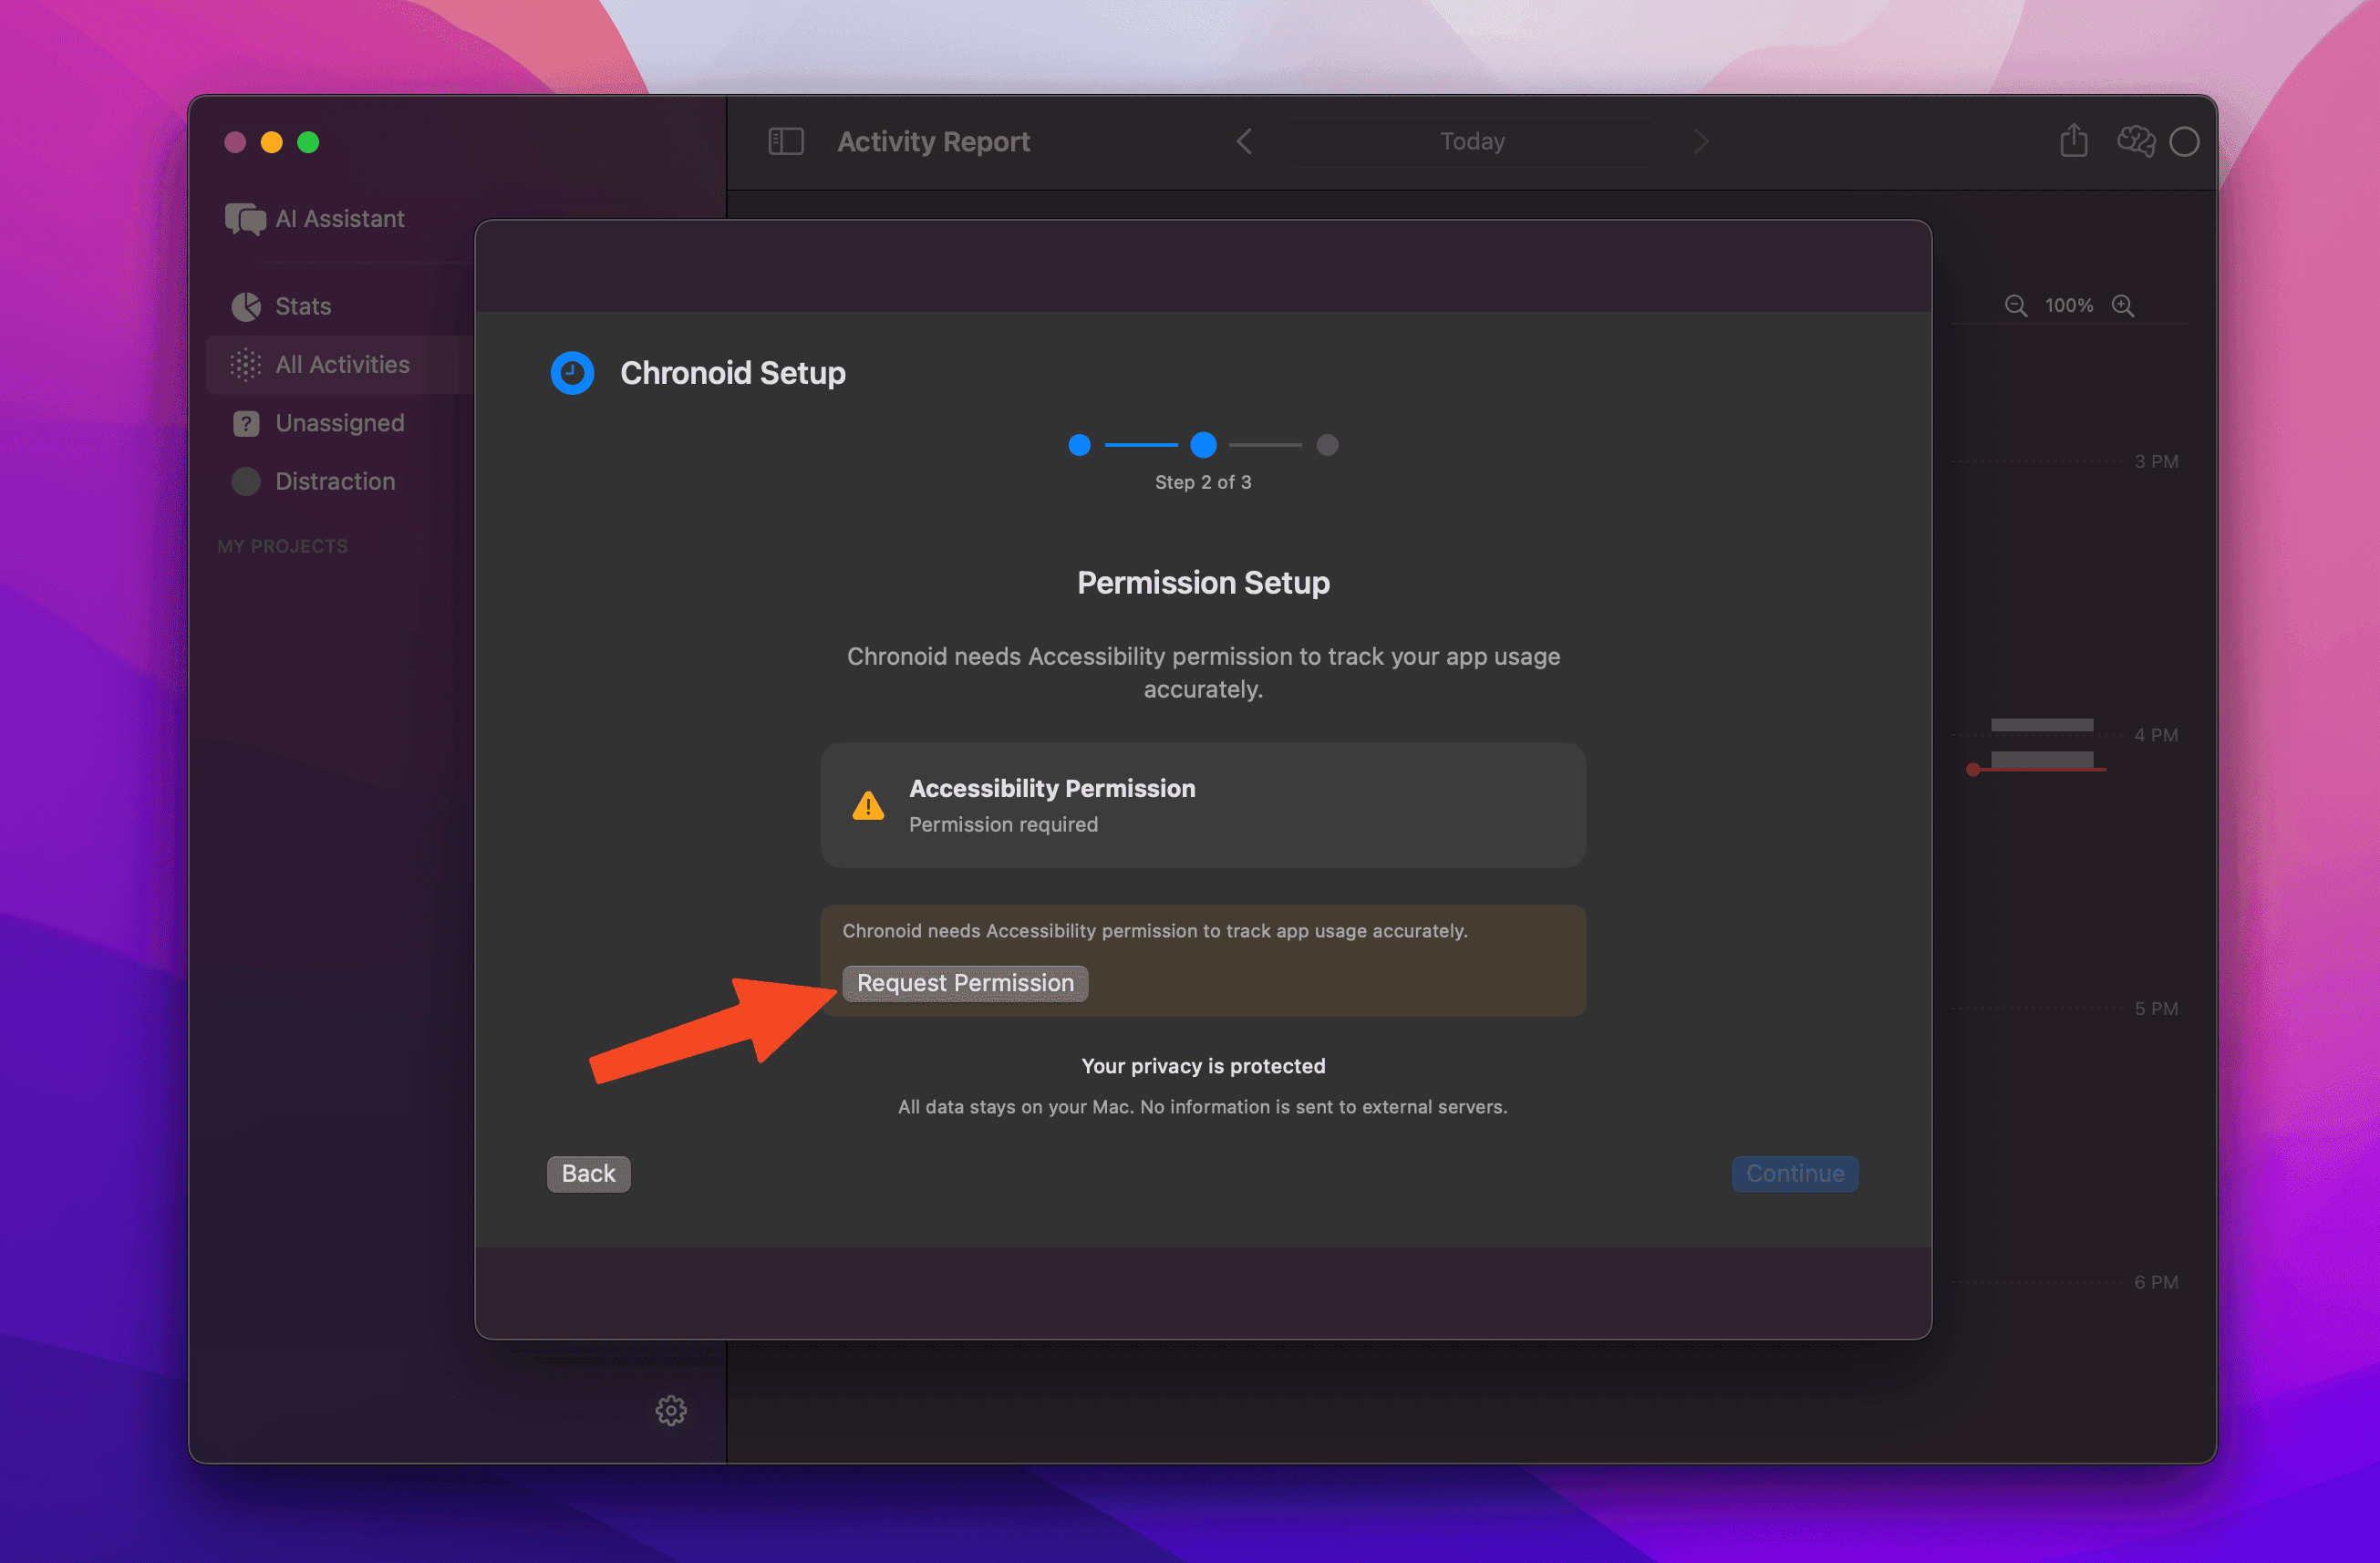Click the Back button in the setup dialog

tap(588, 1173)
